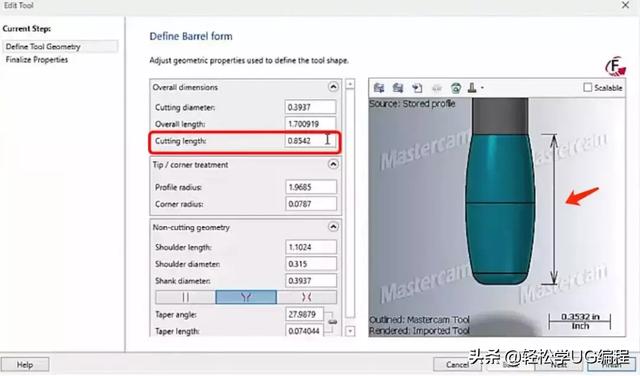Click the Shoulder diameter field
The image size is (640, 376).
pyautogui.click(x=311, y=264)
